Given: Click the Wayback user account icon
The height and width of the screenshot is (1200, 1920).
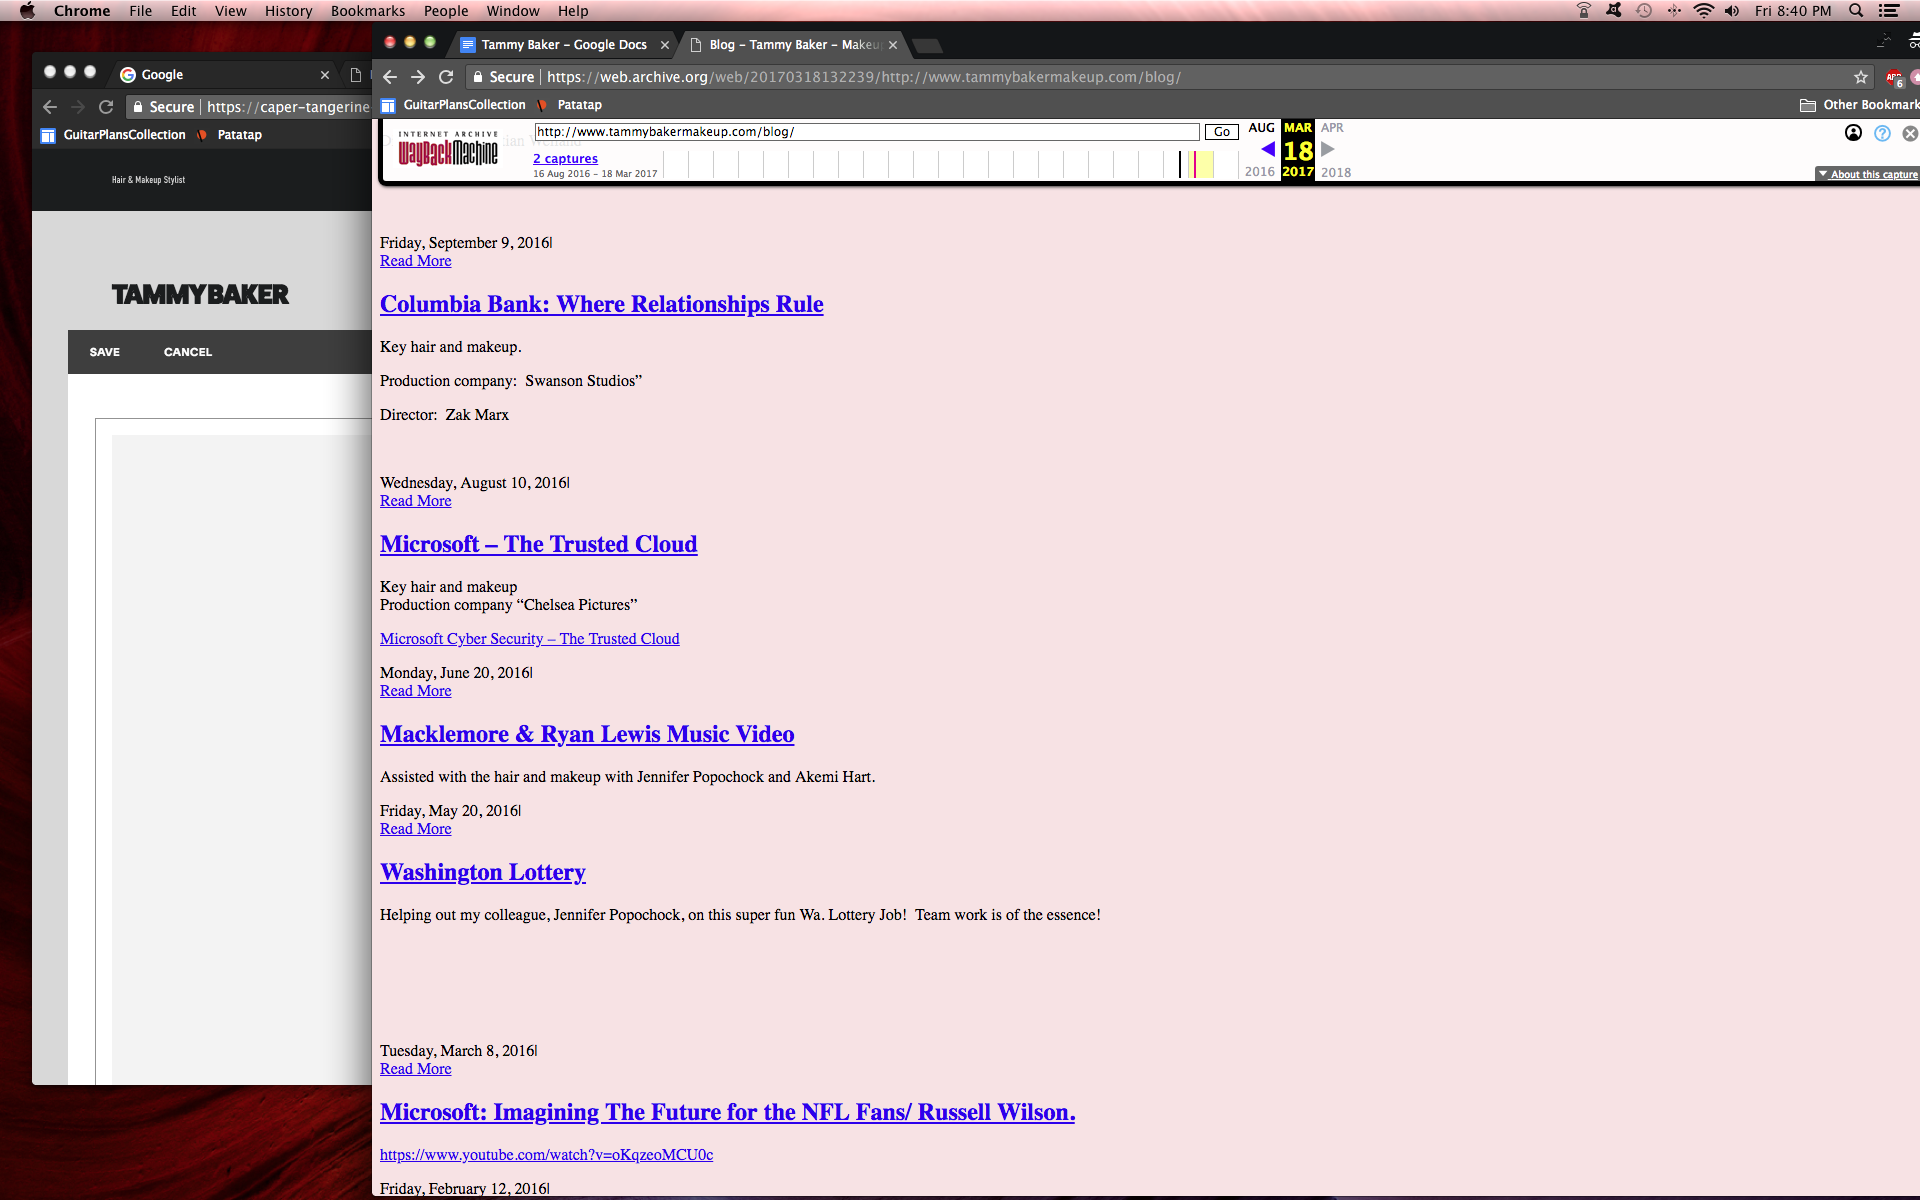Looking at the screenshot, I should (1853, 133).
